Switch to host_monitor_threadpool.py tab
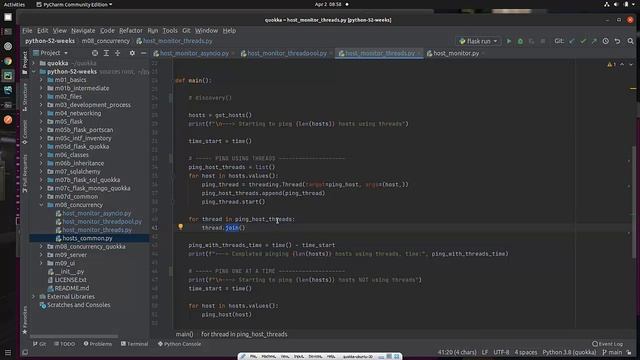 [287, 53]
